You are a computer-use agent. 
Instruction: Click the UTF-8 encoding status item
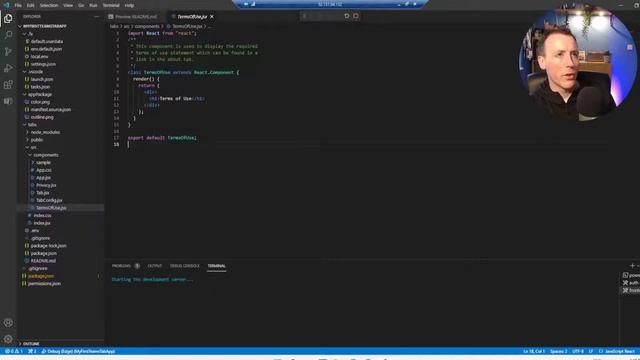pos(578,351)
